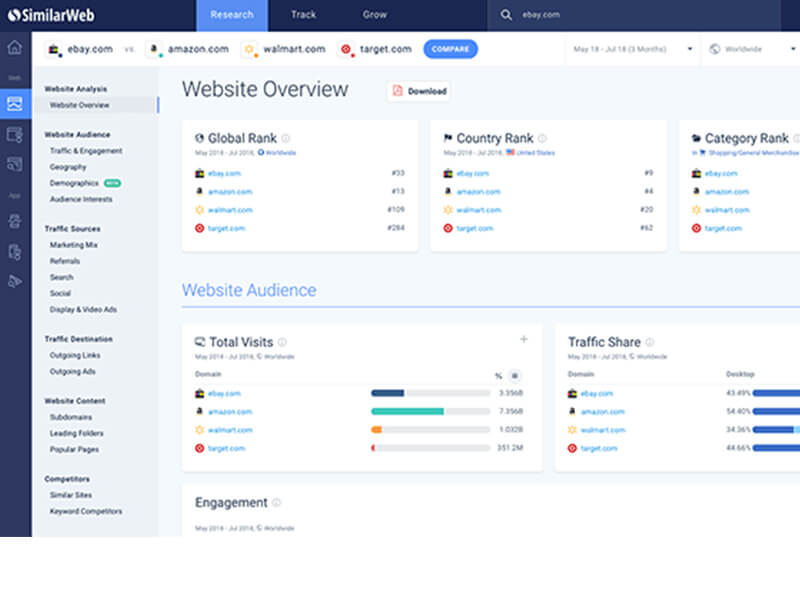Open Website Overview in sidebar
This screenshot has width=800, height=600.
click(x=80, y=105)
